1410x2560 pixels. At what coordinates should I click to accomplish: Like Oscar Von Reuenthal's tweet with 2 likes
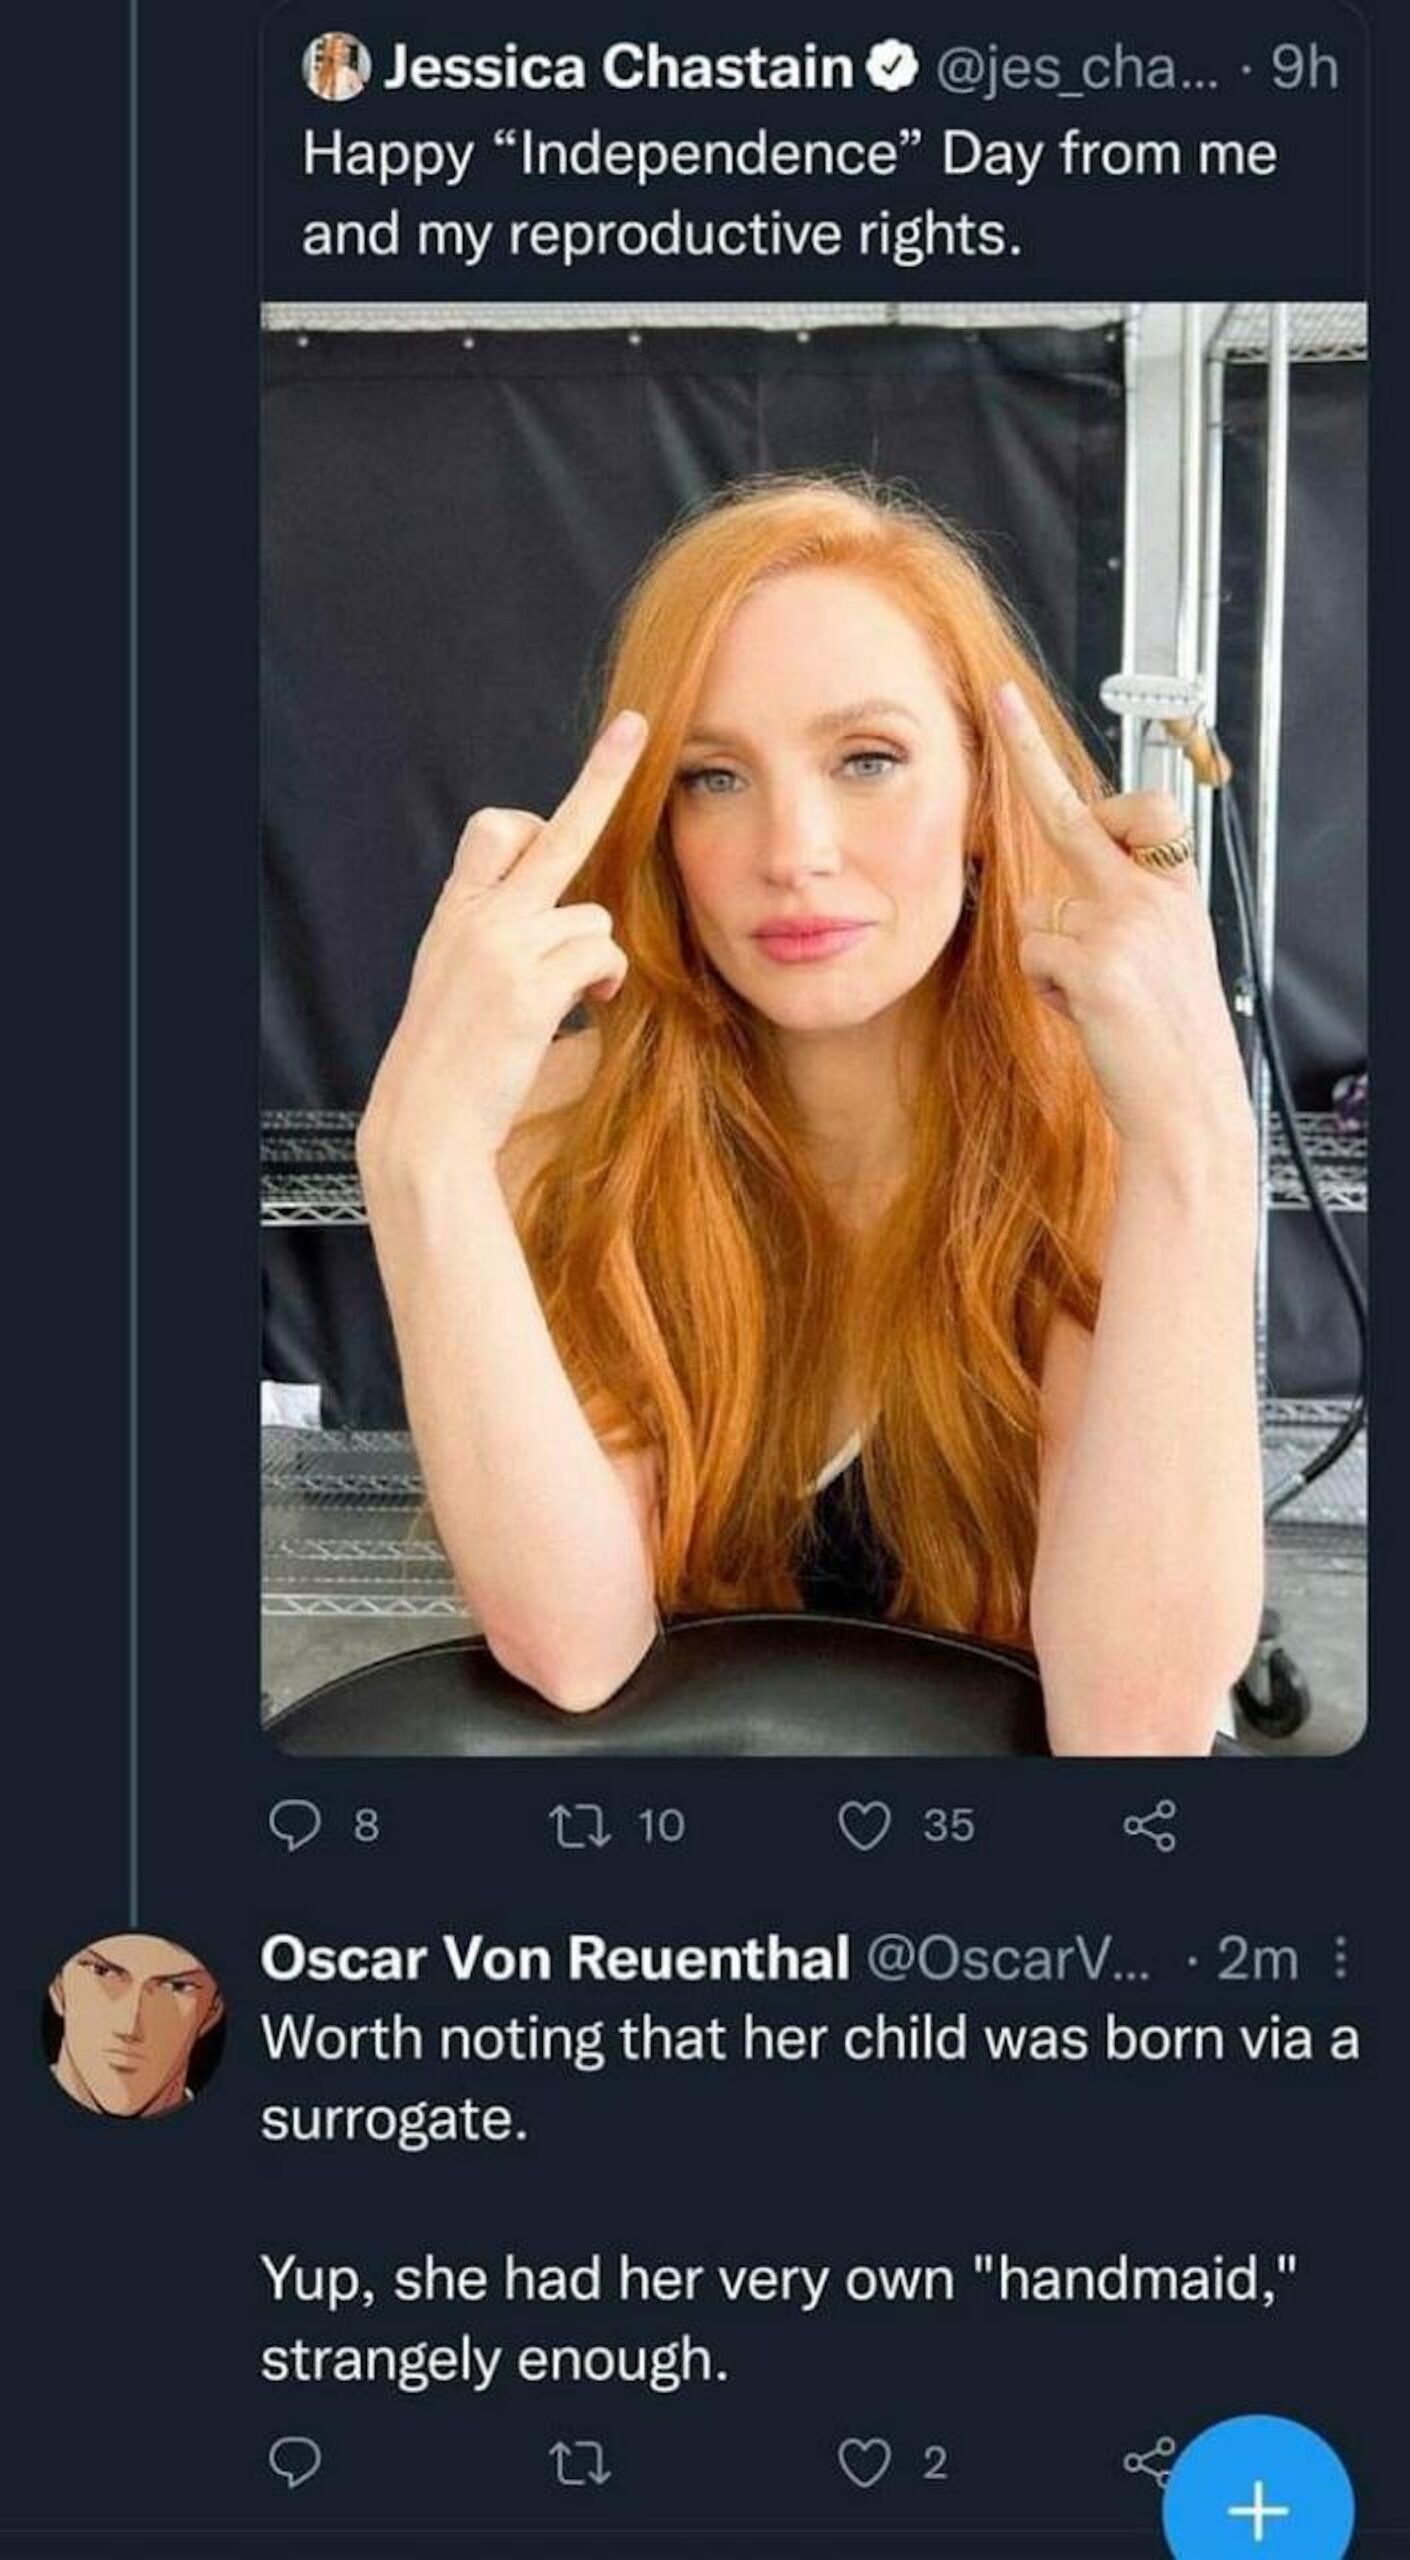pyautogui.click(x=864, y=2462)
